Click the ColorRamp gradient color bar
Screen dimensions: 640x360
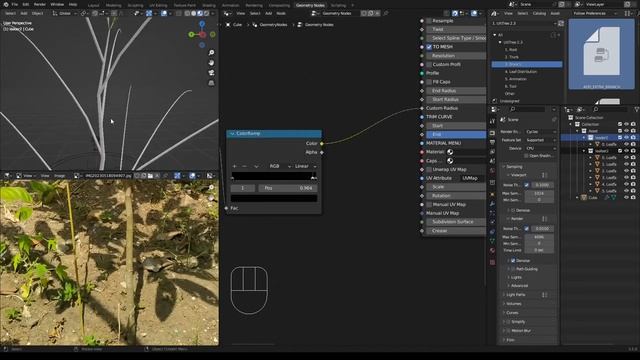(x=274, y=176)
